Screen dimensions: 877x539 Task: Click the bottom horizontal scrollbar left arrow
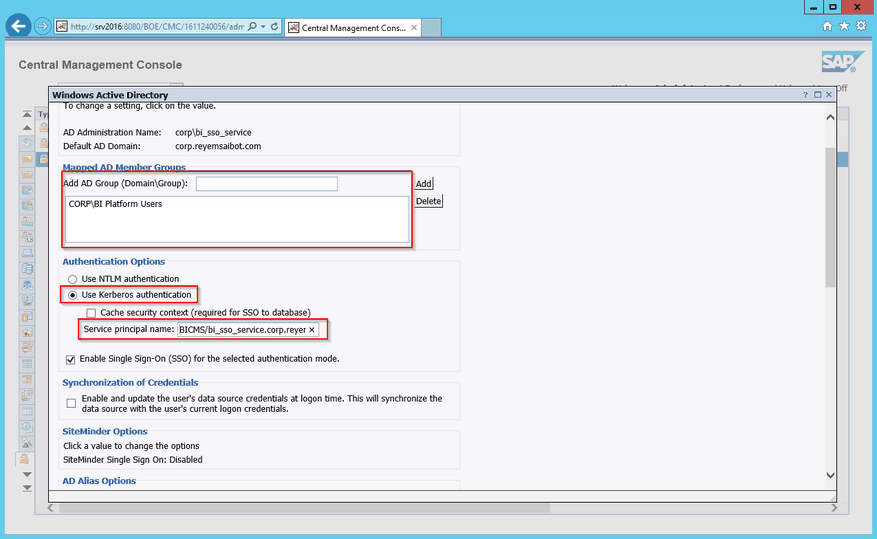tap(50, 508)
